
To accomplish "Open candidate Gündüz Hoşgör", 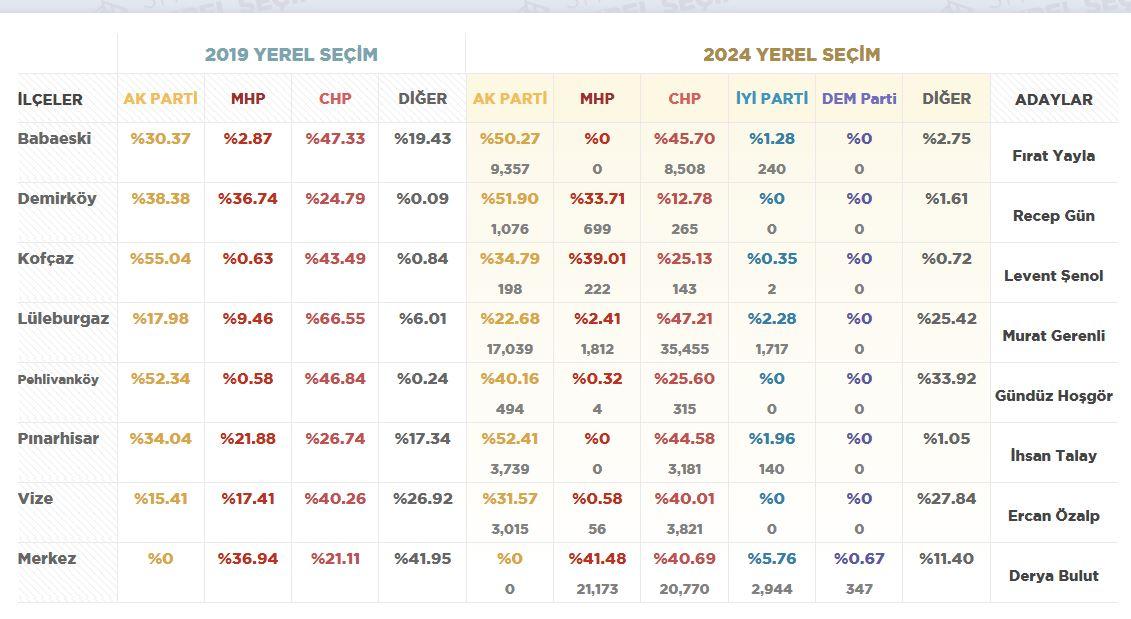I will [1053, 396].
